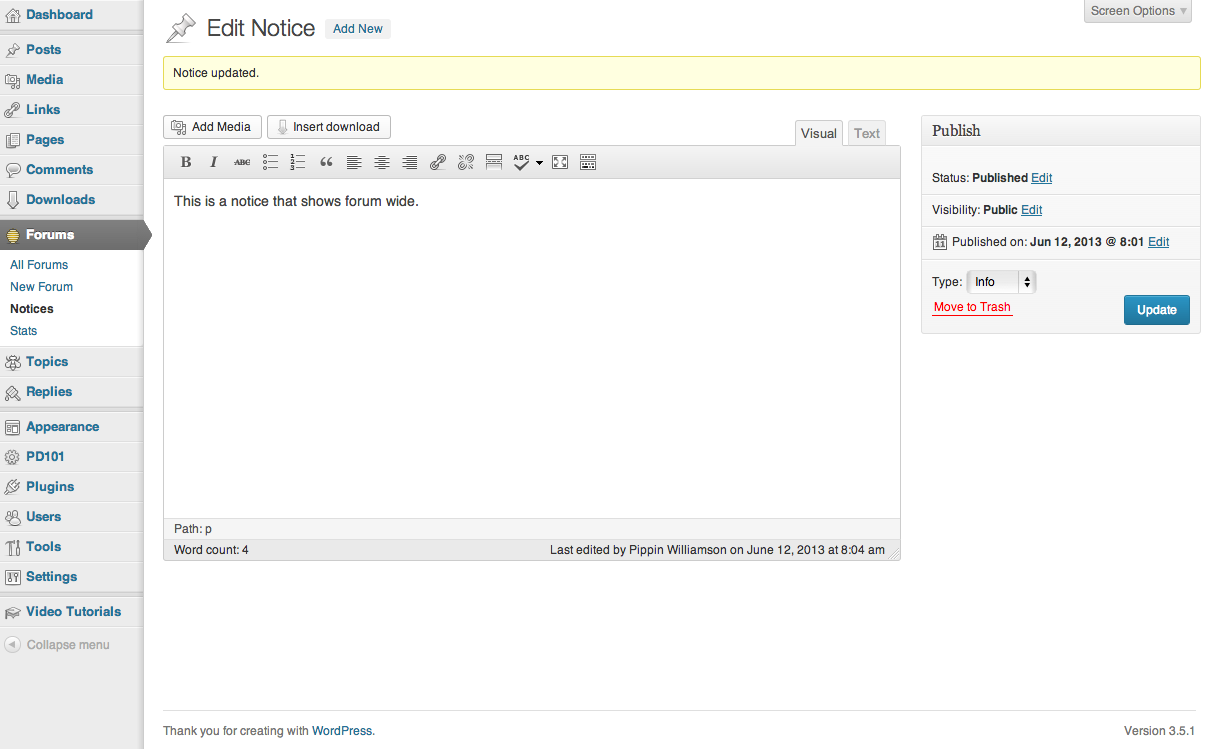1214x749 pixels.
Task: Move this notice to Trash
Action: coord(972,307)
